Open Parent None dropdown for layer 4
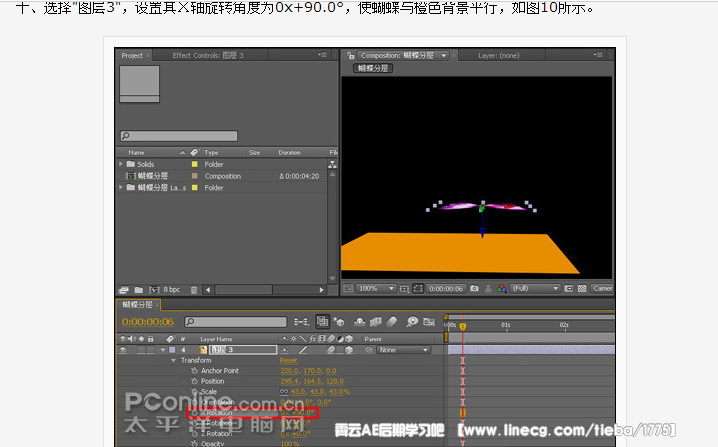 coord(404,350)
